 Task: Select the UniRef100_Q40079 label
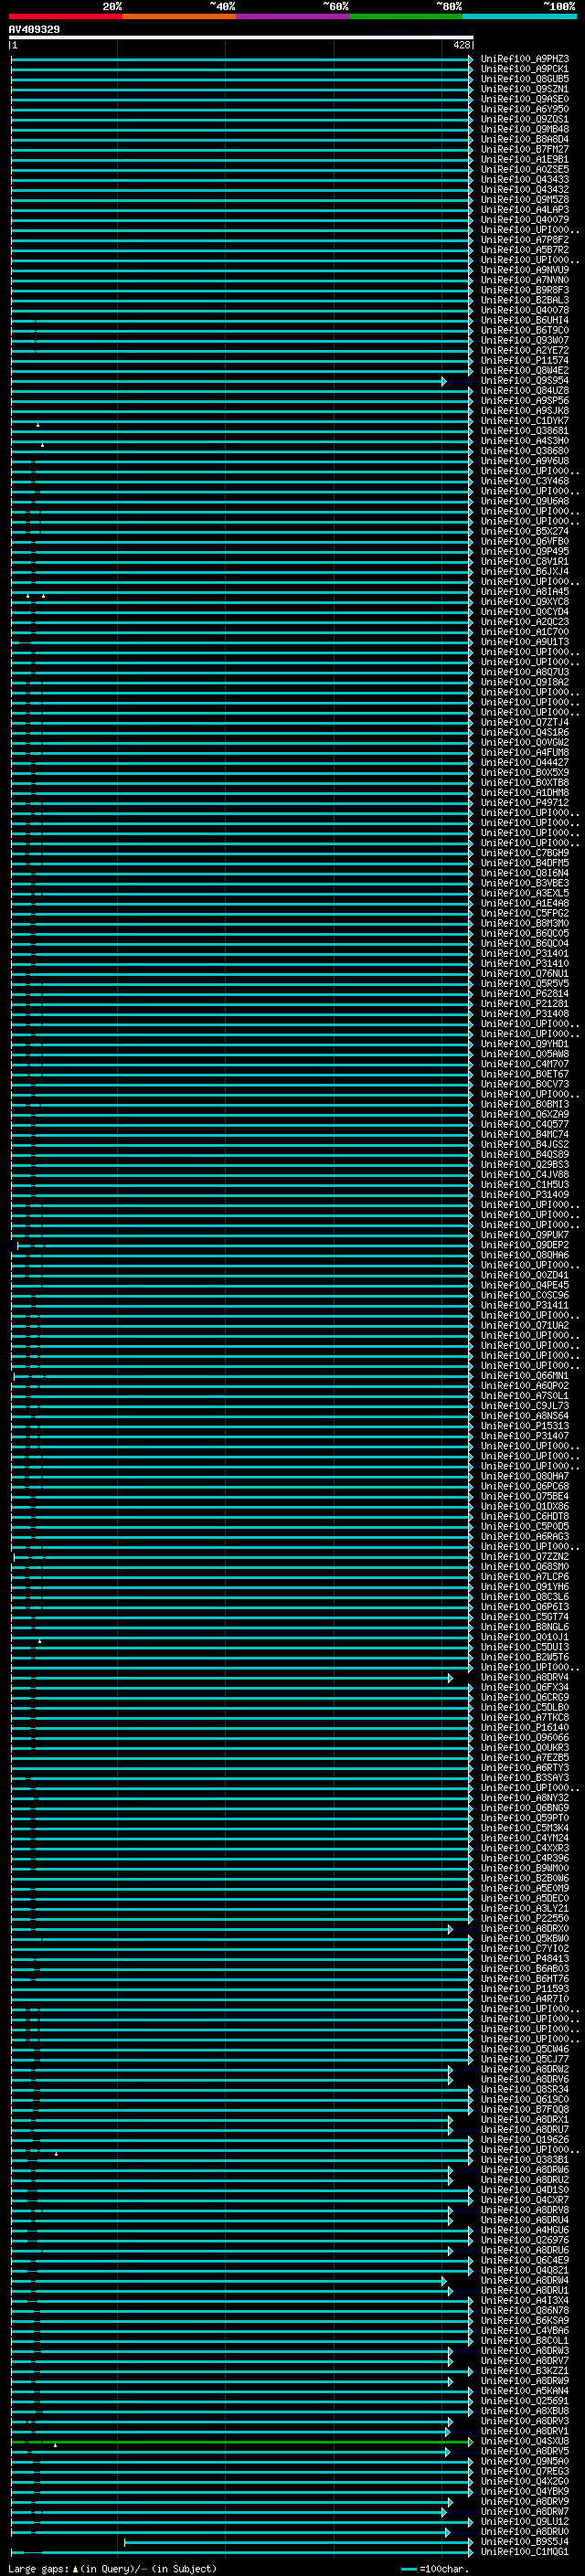click(x=524, y=220)
